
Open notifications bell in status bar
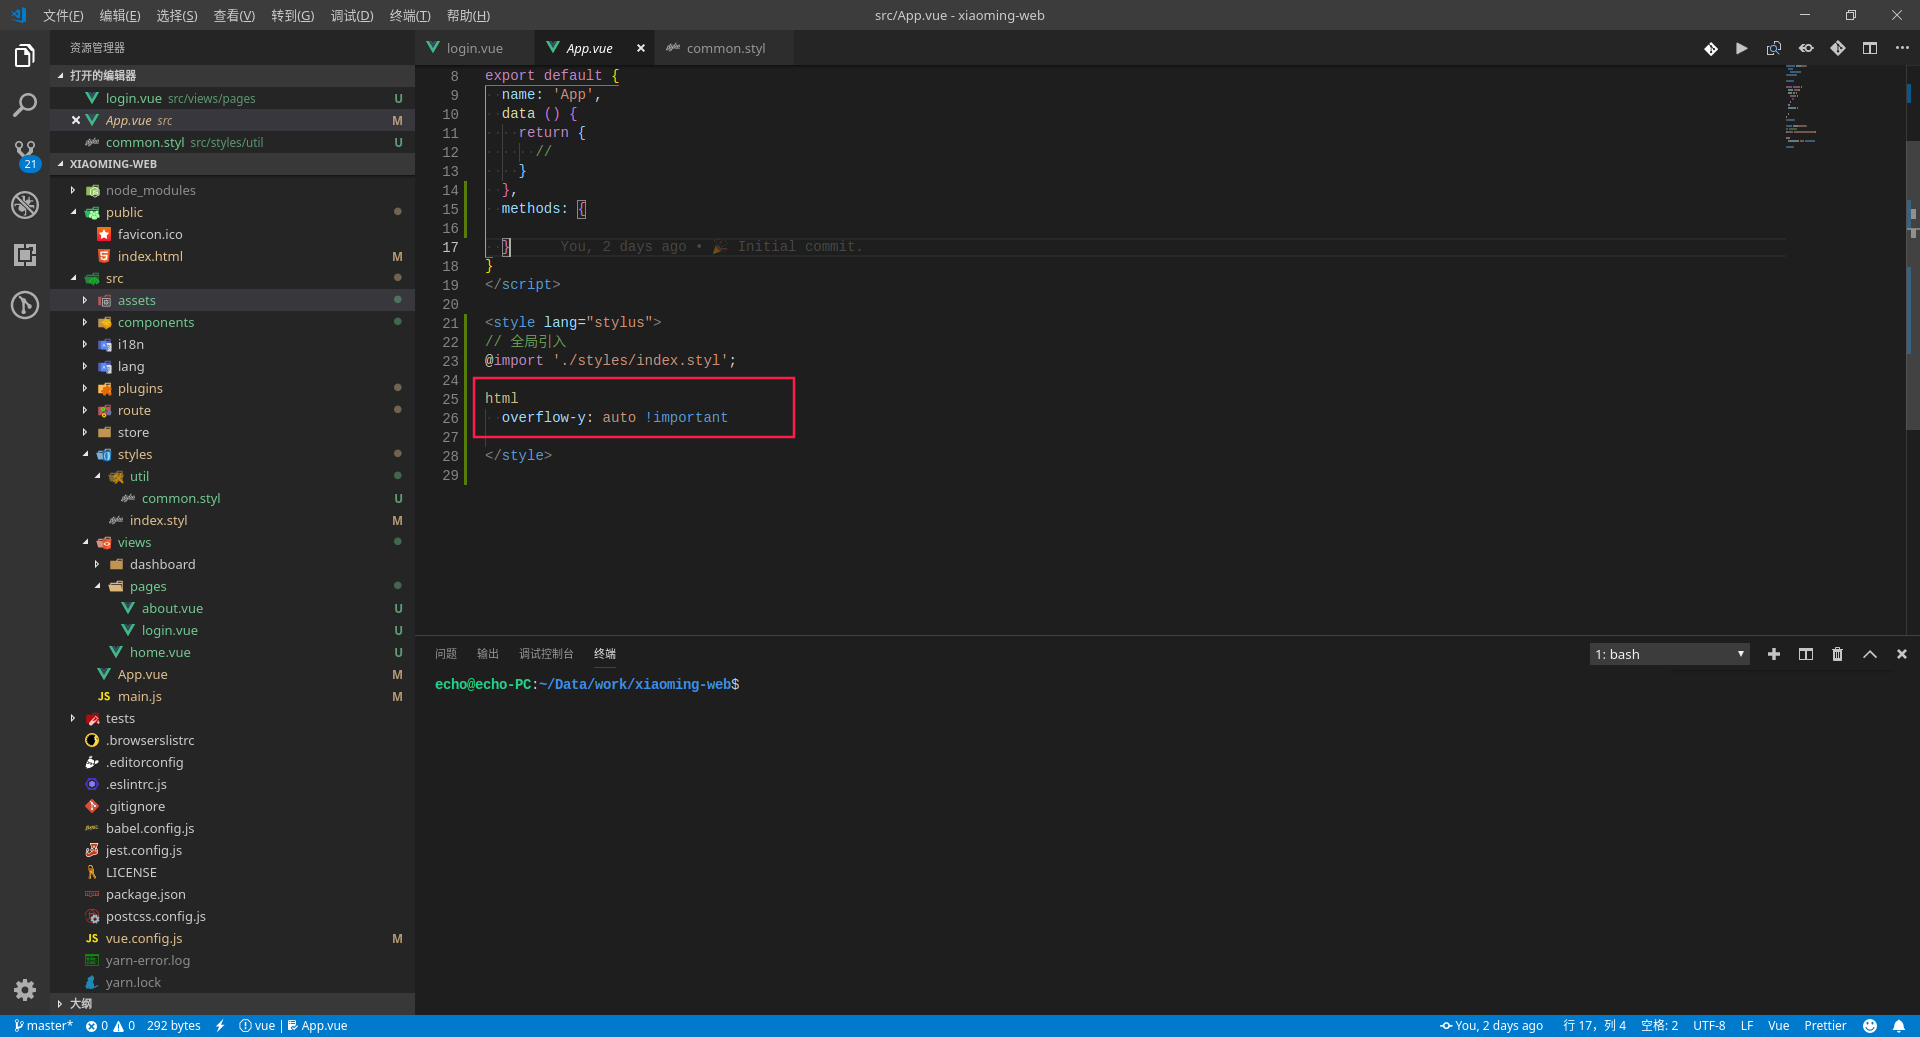1899,1026
